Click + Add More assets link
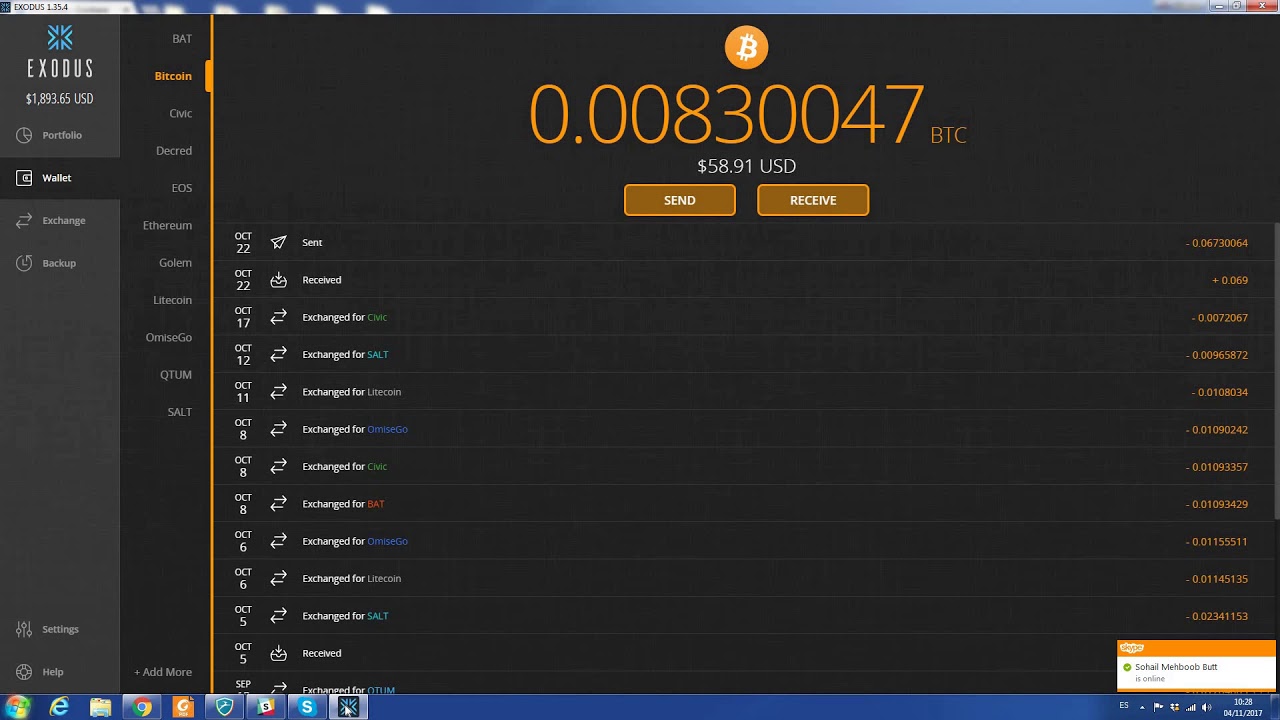This screenshot has width=1280, height=720. [163, 672]
